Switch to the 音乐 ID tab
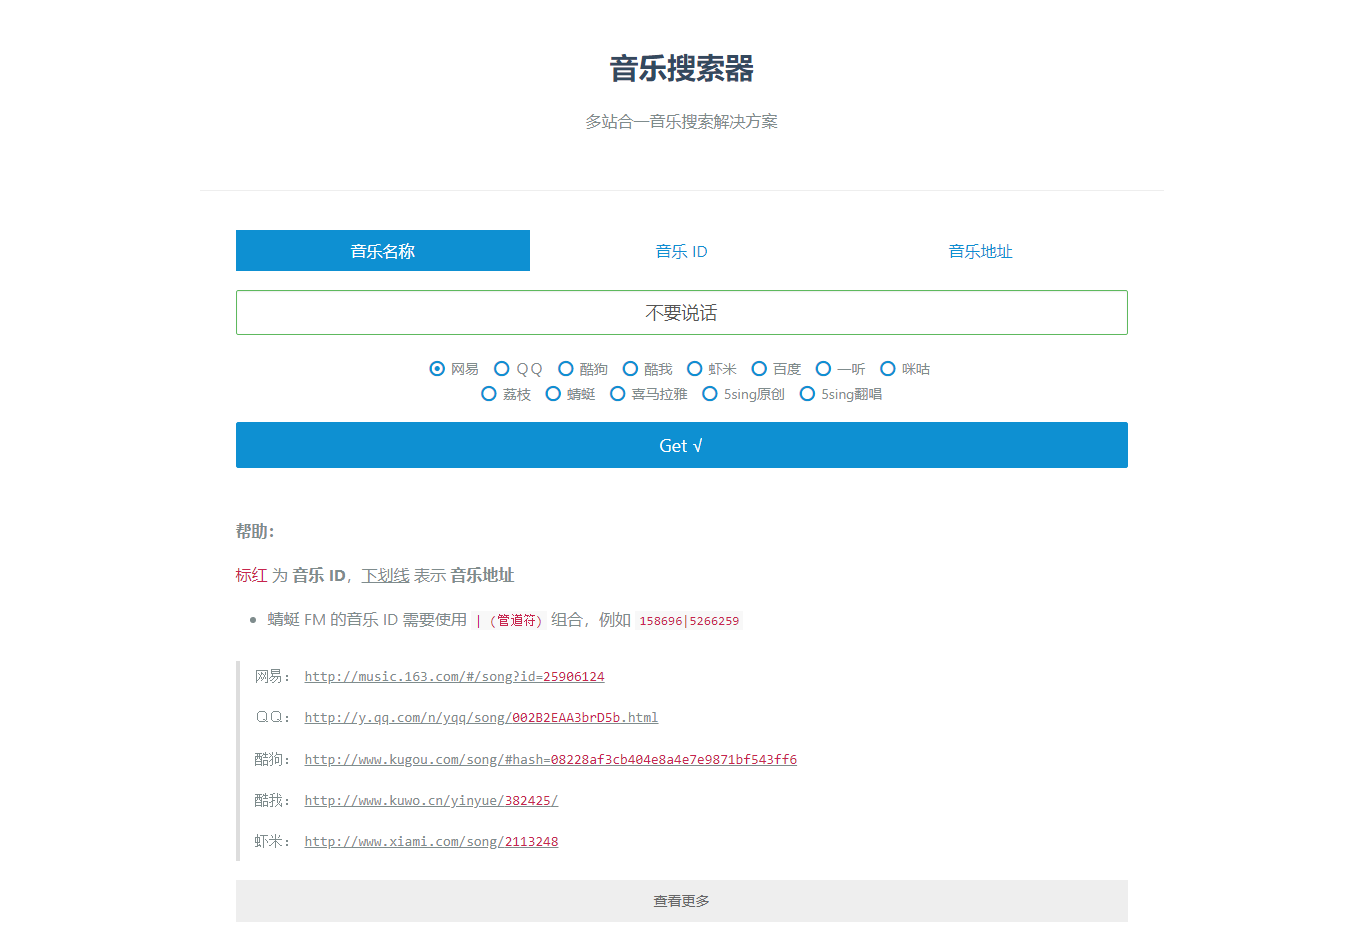Screen dimensions: 1364x929 click(x=681, y=251)
